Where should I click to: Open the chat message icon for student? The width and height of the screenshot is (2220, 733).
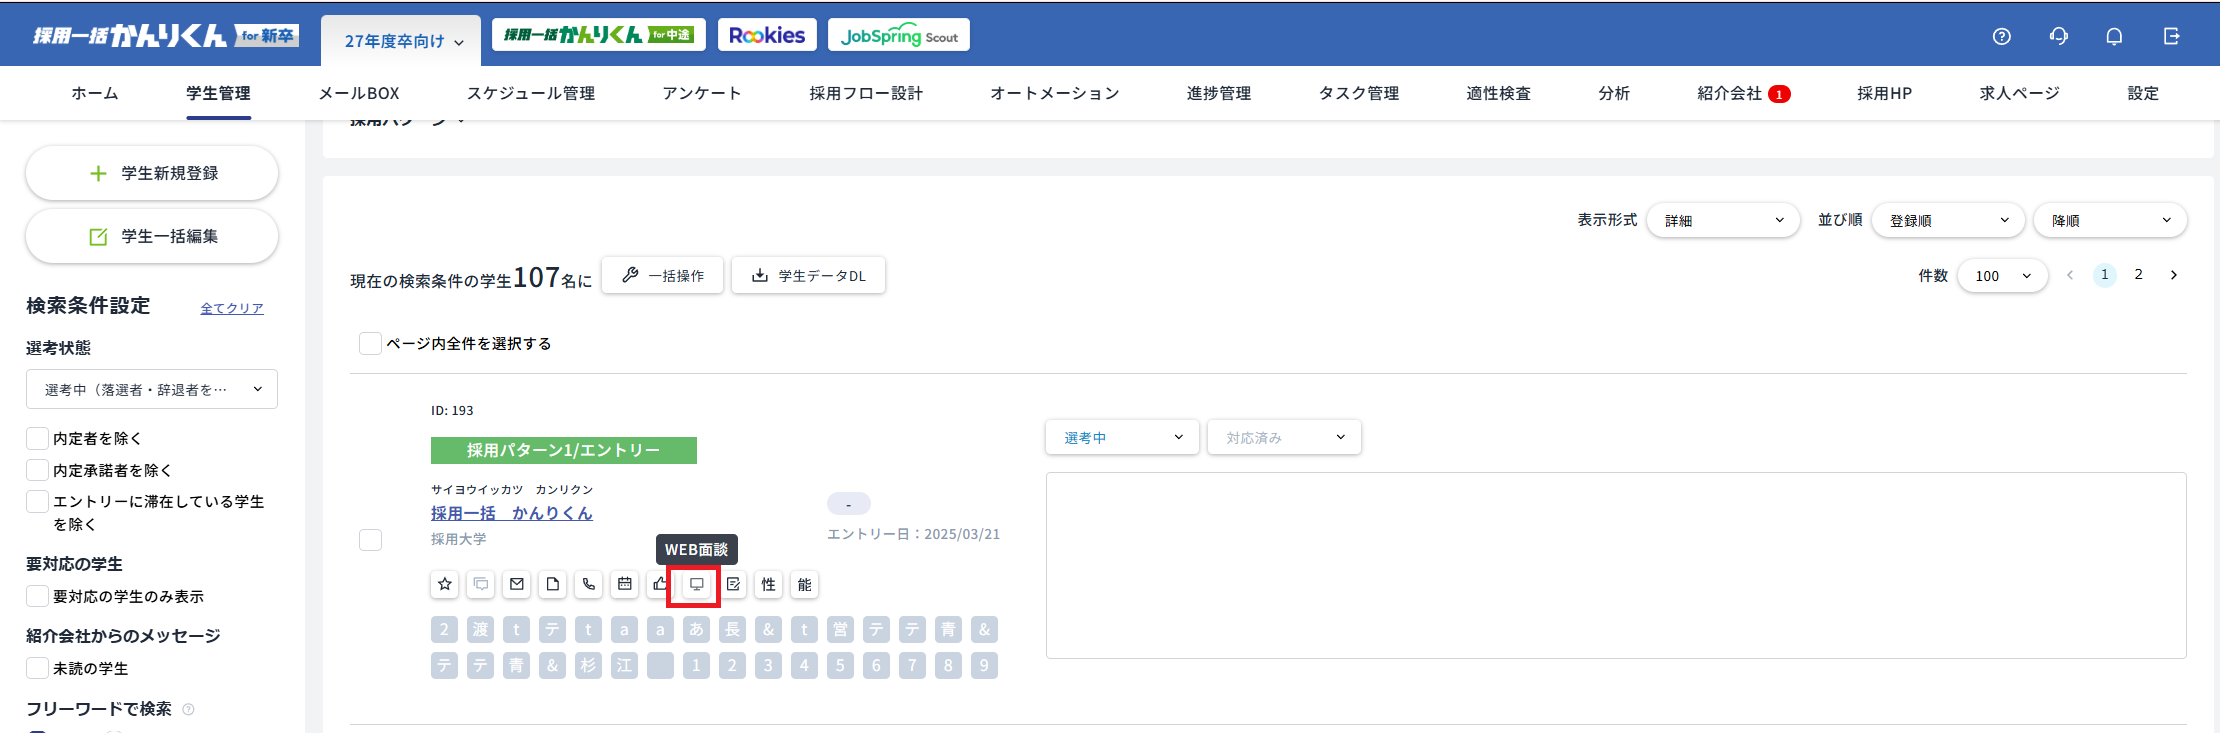[481, 584]
